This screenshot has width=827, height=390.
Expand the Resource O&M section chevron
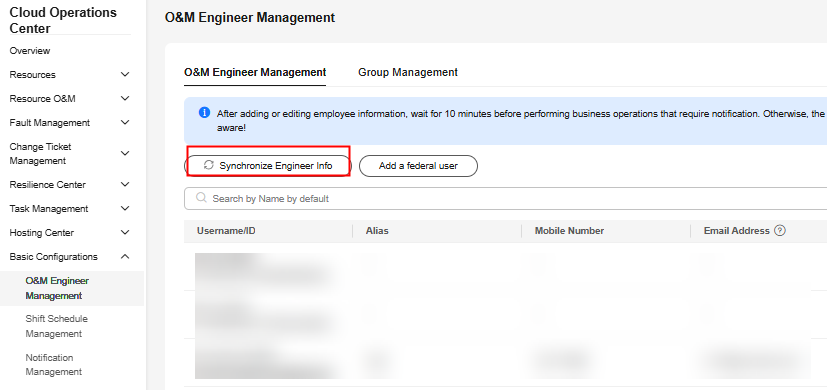tap(125, 99)
